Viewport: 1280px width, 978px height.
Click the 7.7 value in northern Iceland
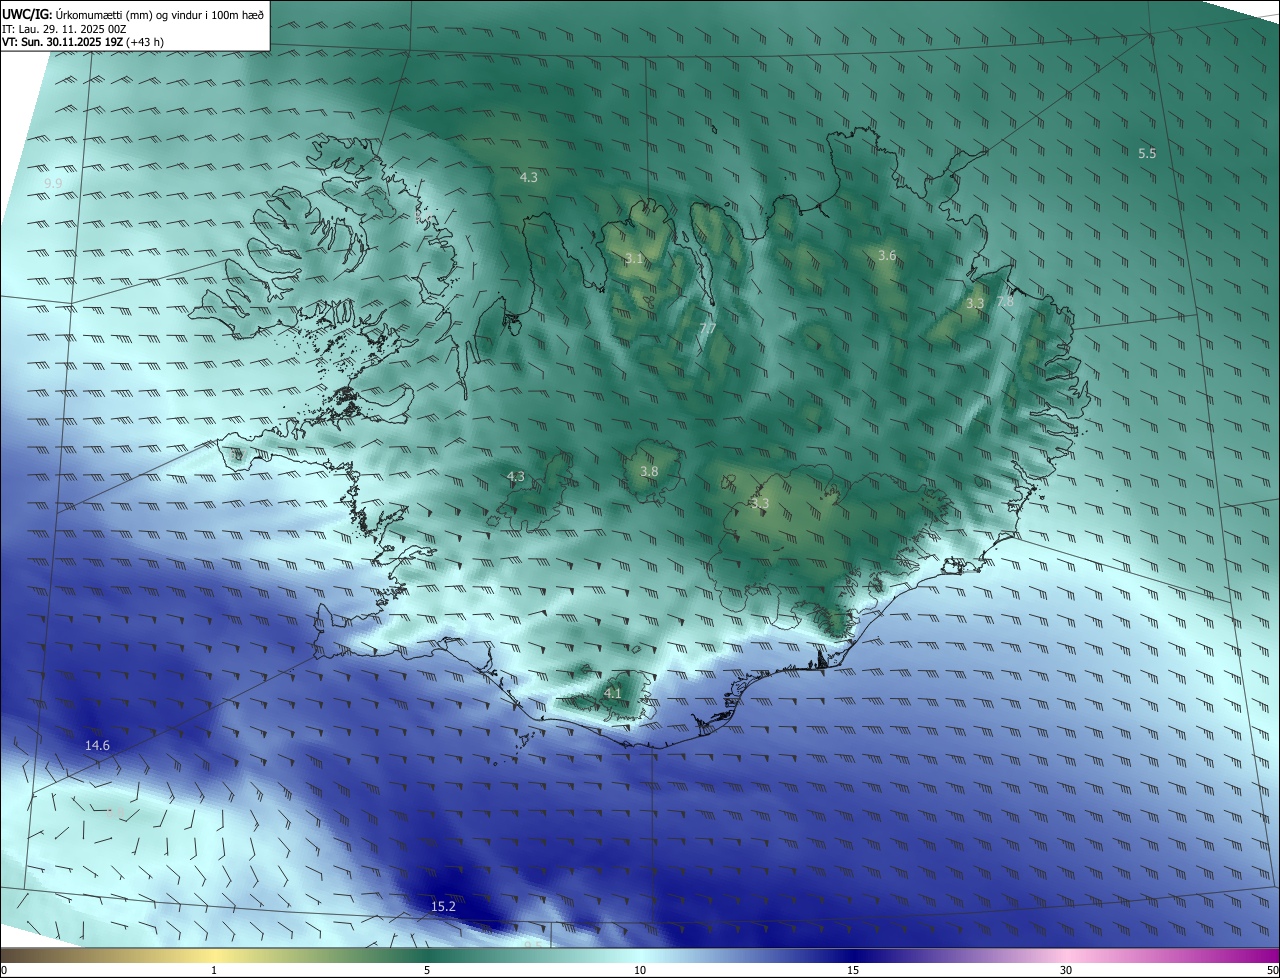click(707, 329)
